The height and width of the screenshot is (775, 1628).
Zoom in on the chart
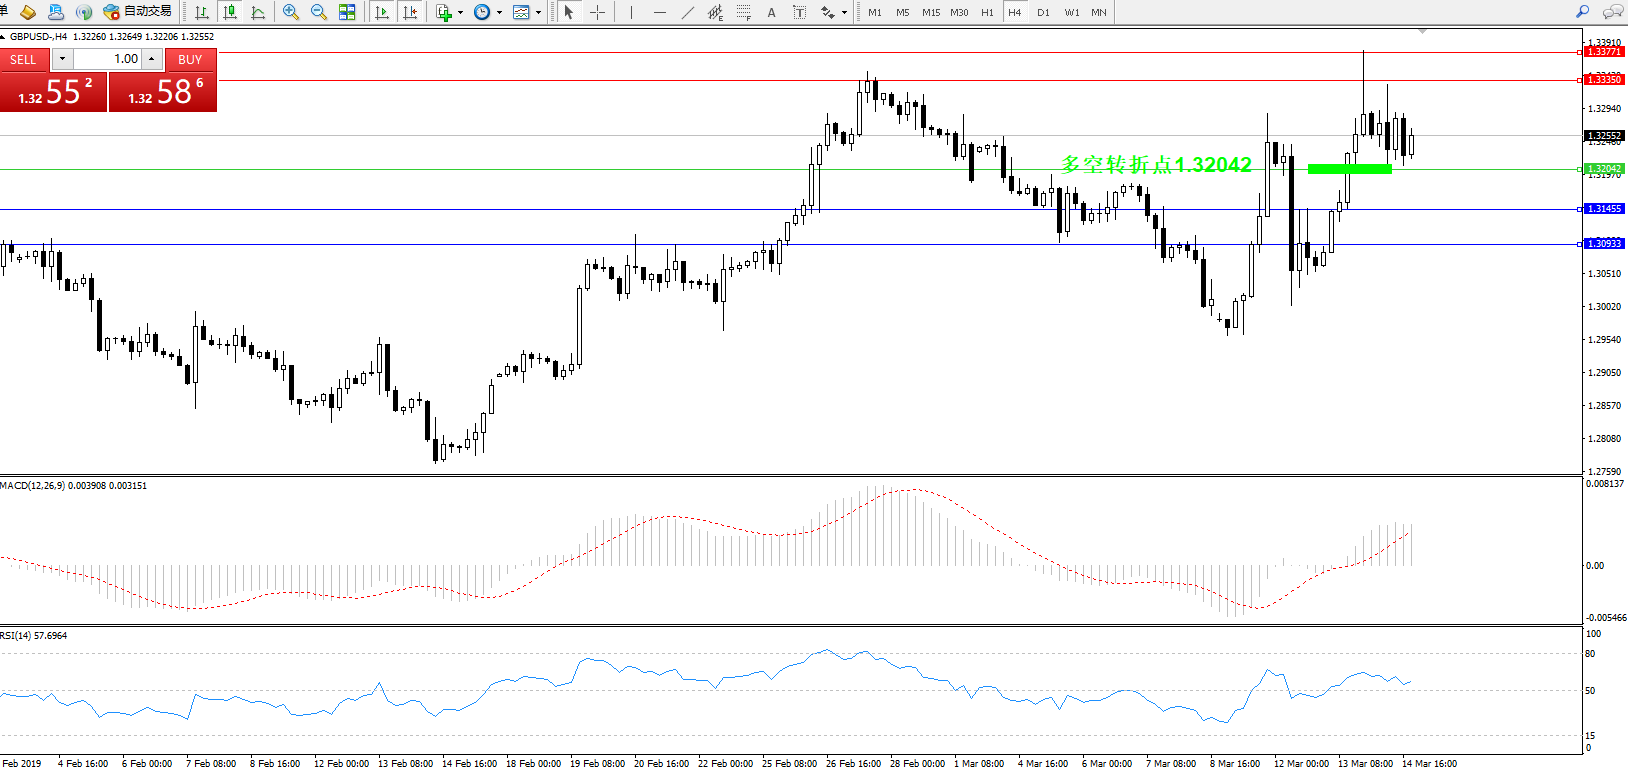click(291, 12)
